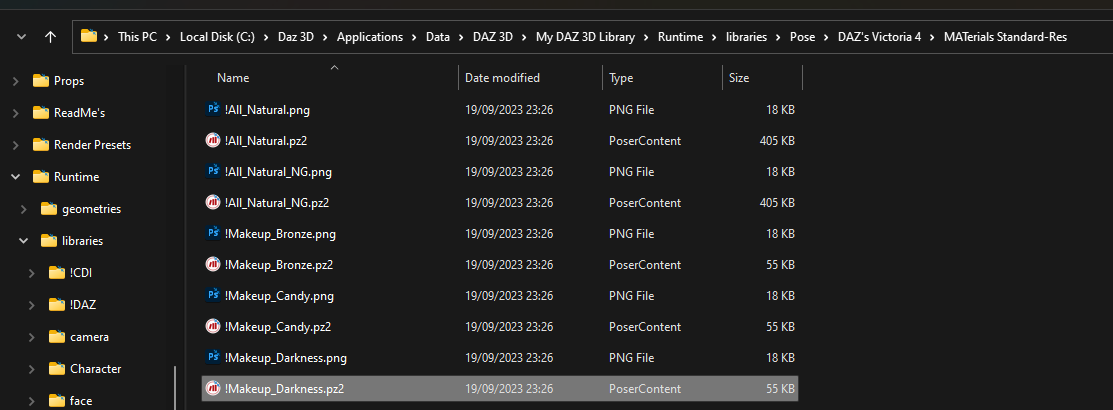Click the folder icon in the address bar
Image resolution: width=1113 pixels, height=410 pixels.
point(89,37)
